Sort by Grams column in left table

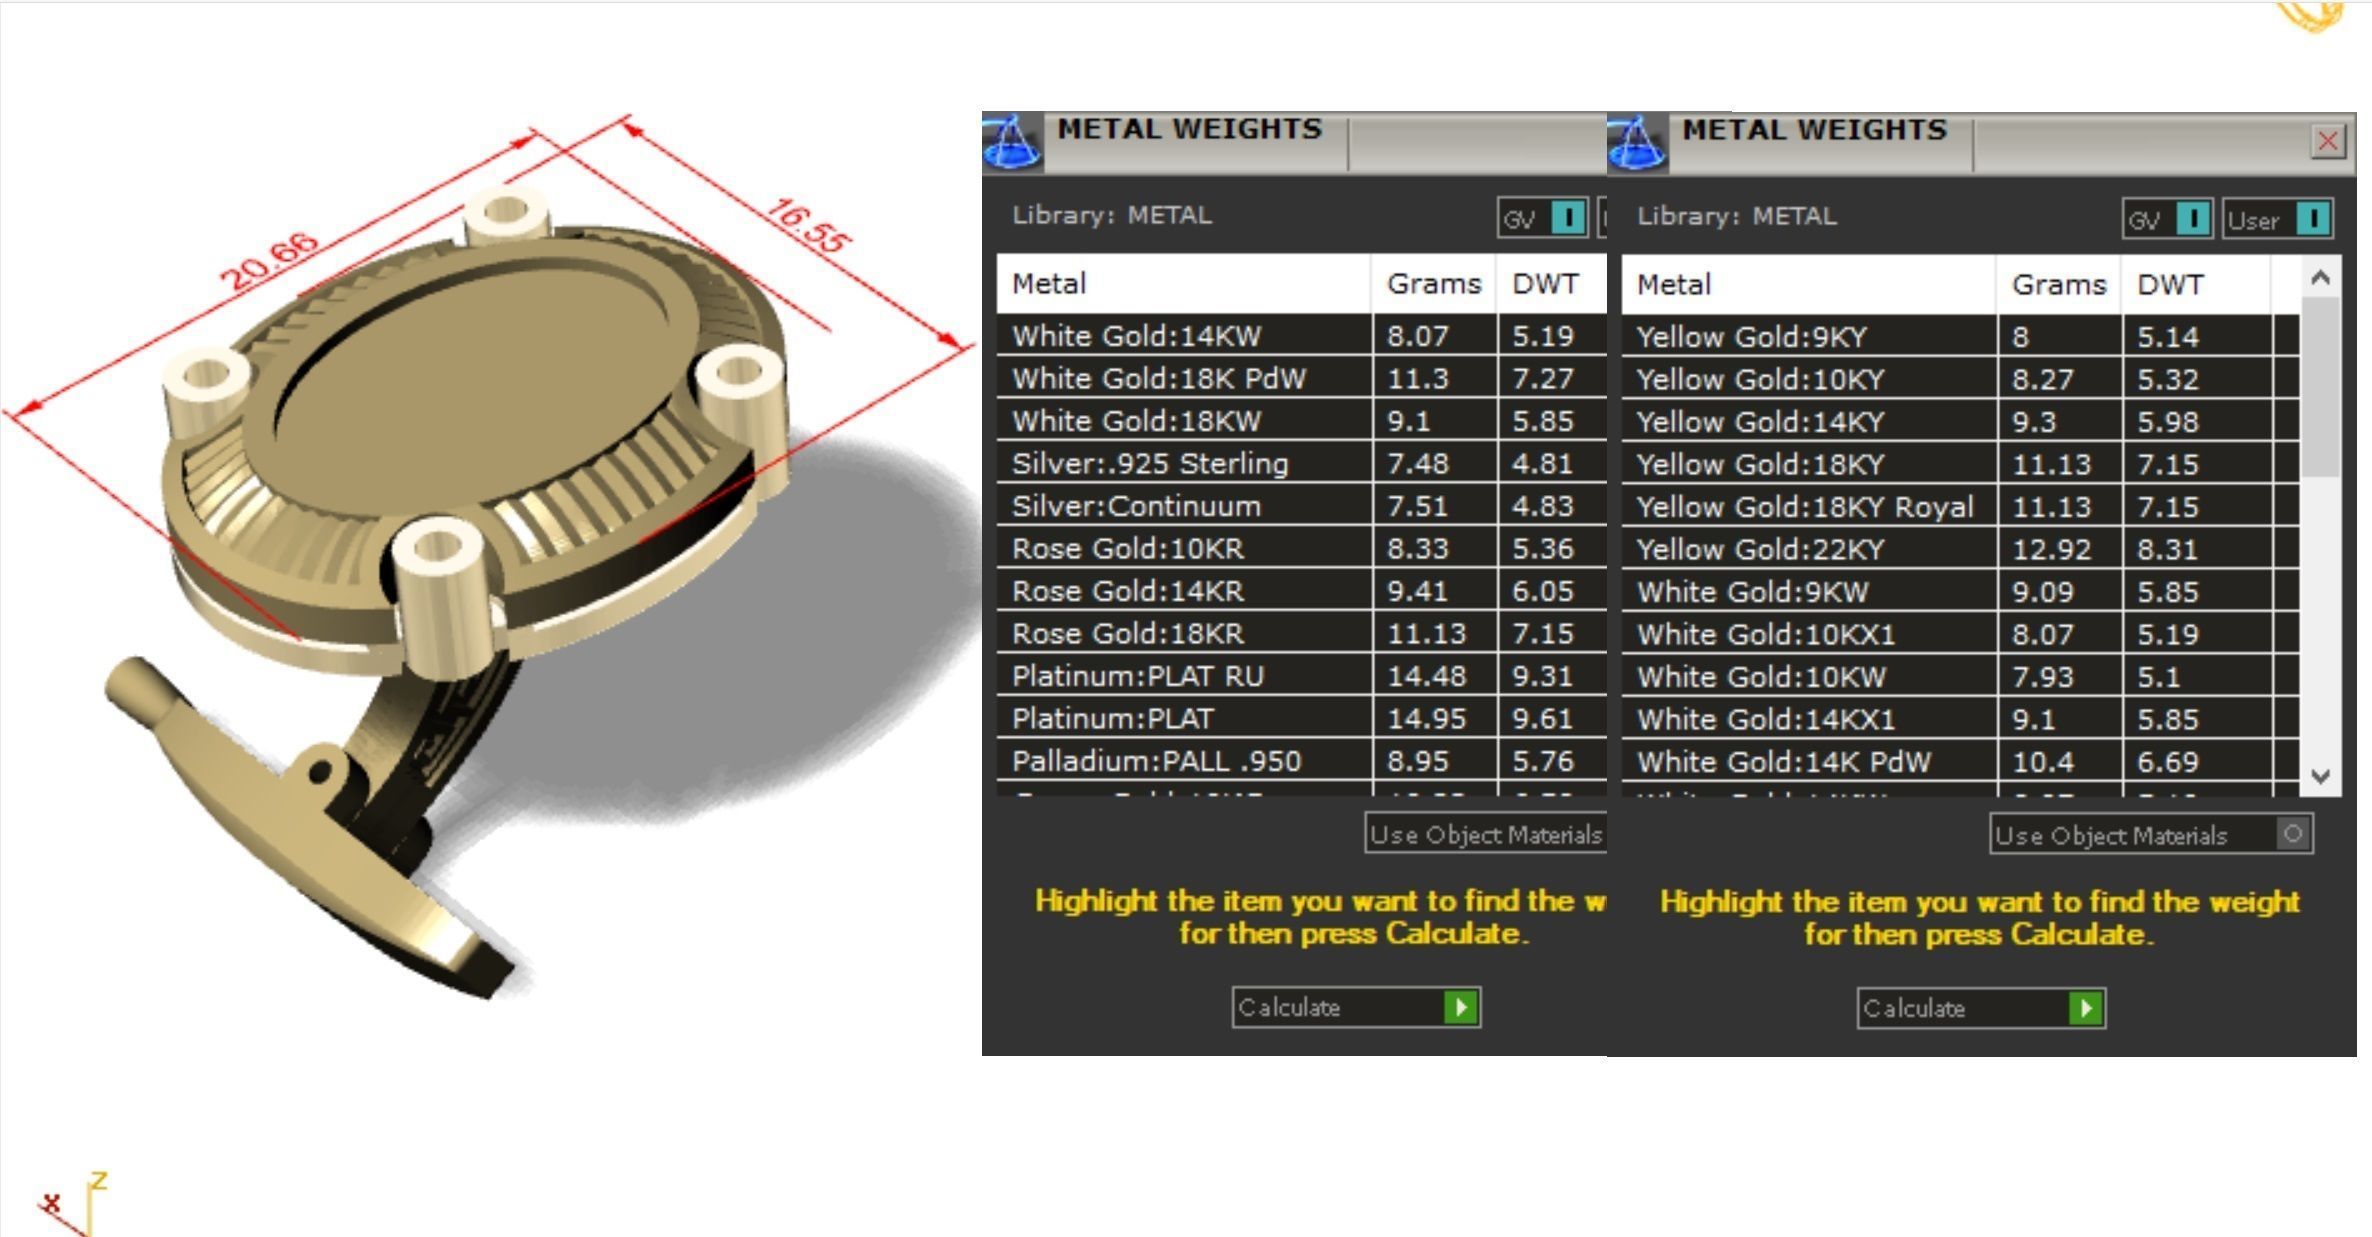[1432, 284]
